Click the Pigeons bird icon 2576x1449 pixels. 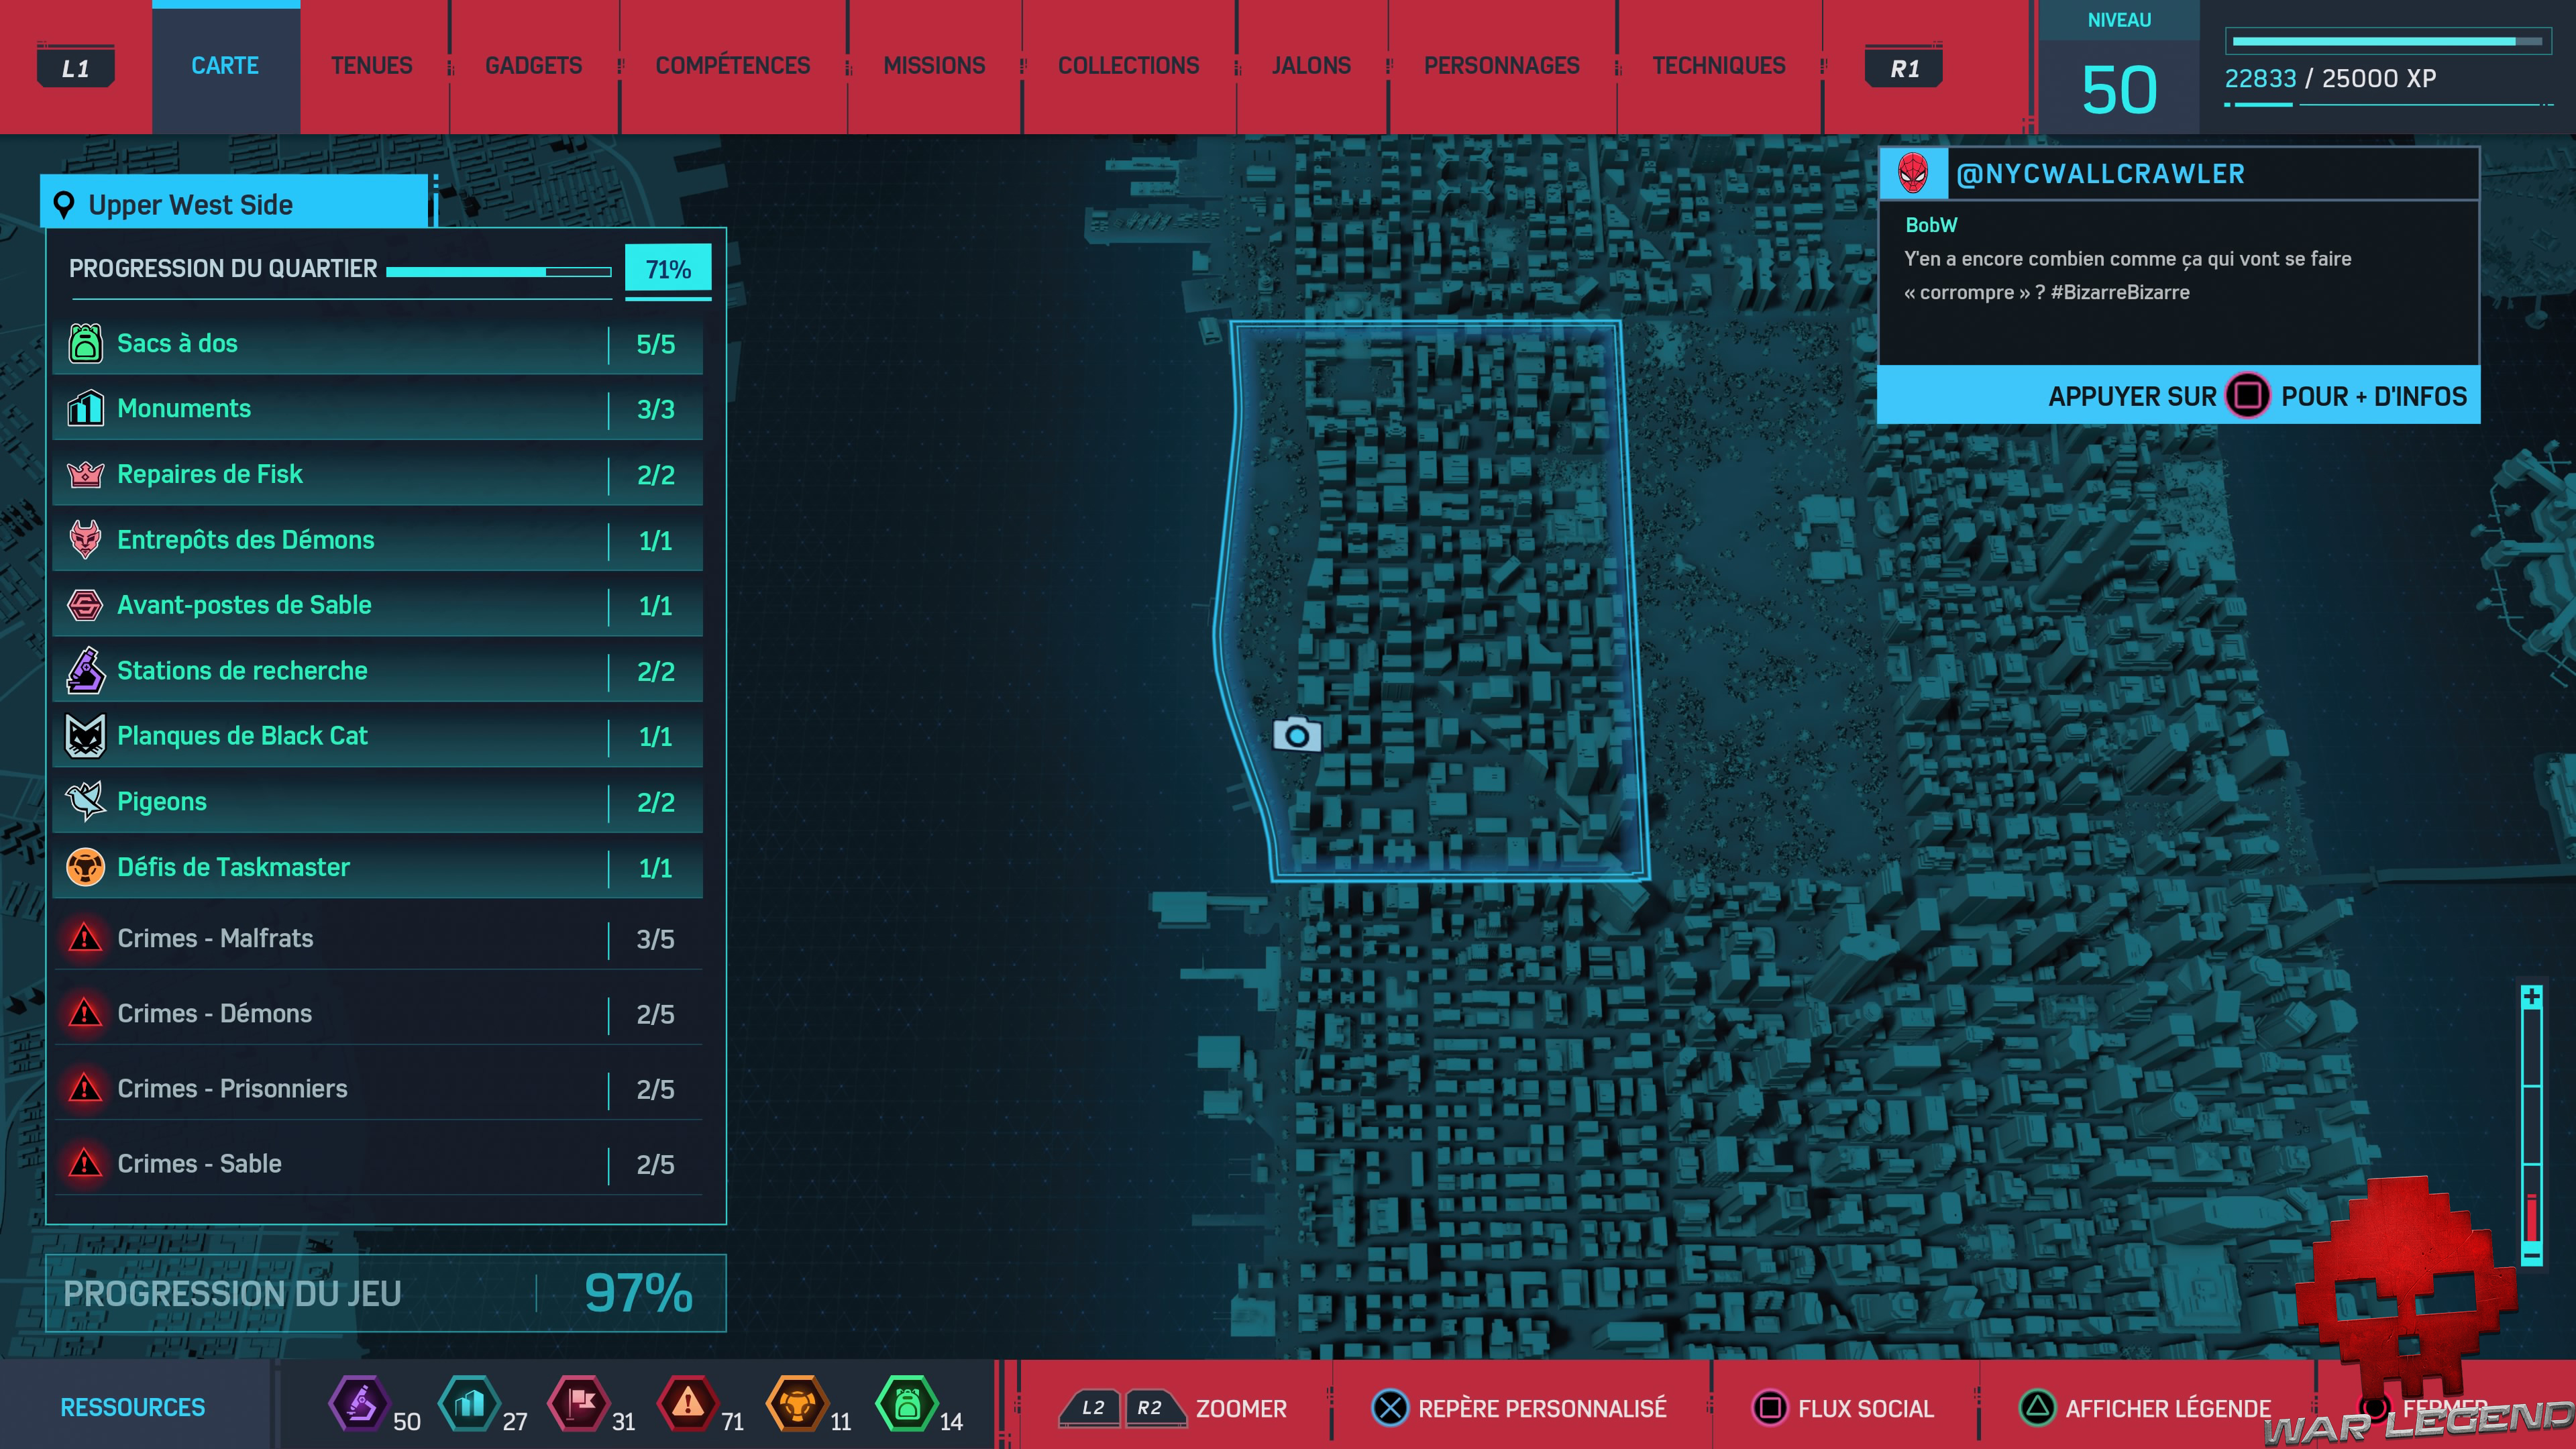click(85, 801)
